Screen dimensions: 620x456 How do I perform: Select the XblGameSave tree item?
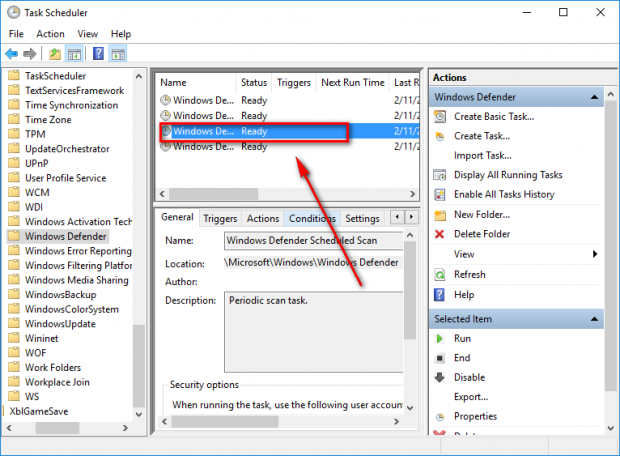tap(39, 411)
